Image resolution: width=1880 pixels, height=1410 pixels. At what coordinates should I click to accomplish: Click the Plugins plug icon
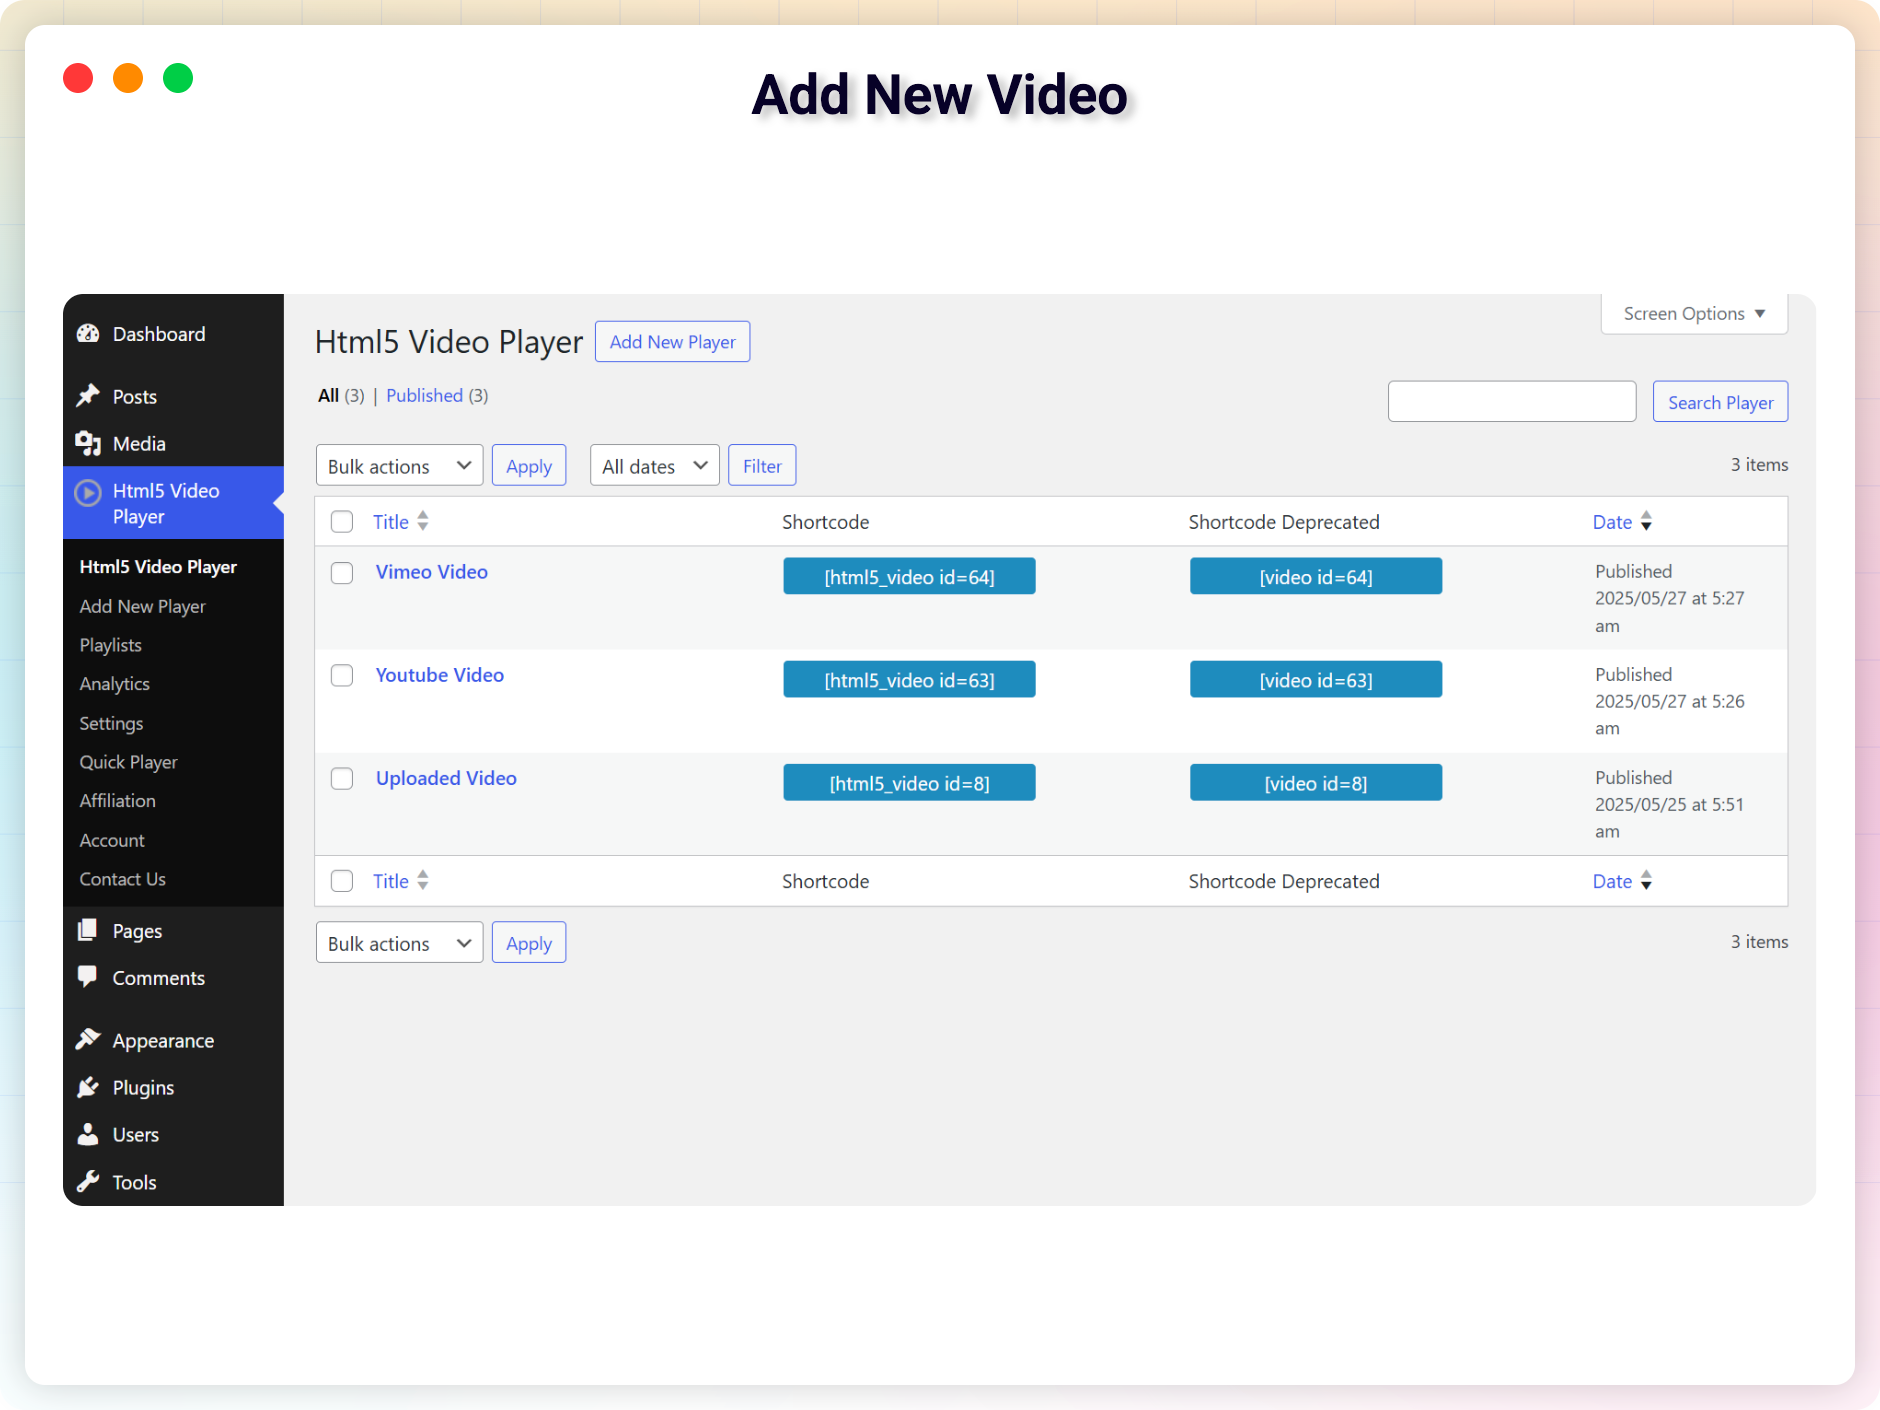[x=88, y=1087]
